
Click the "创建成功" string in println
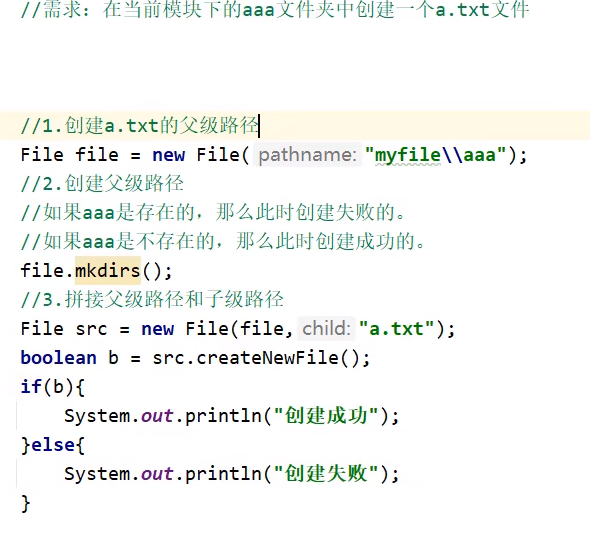pos(326,416)
